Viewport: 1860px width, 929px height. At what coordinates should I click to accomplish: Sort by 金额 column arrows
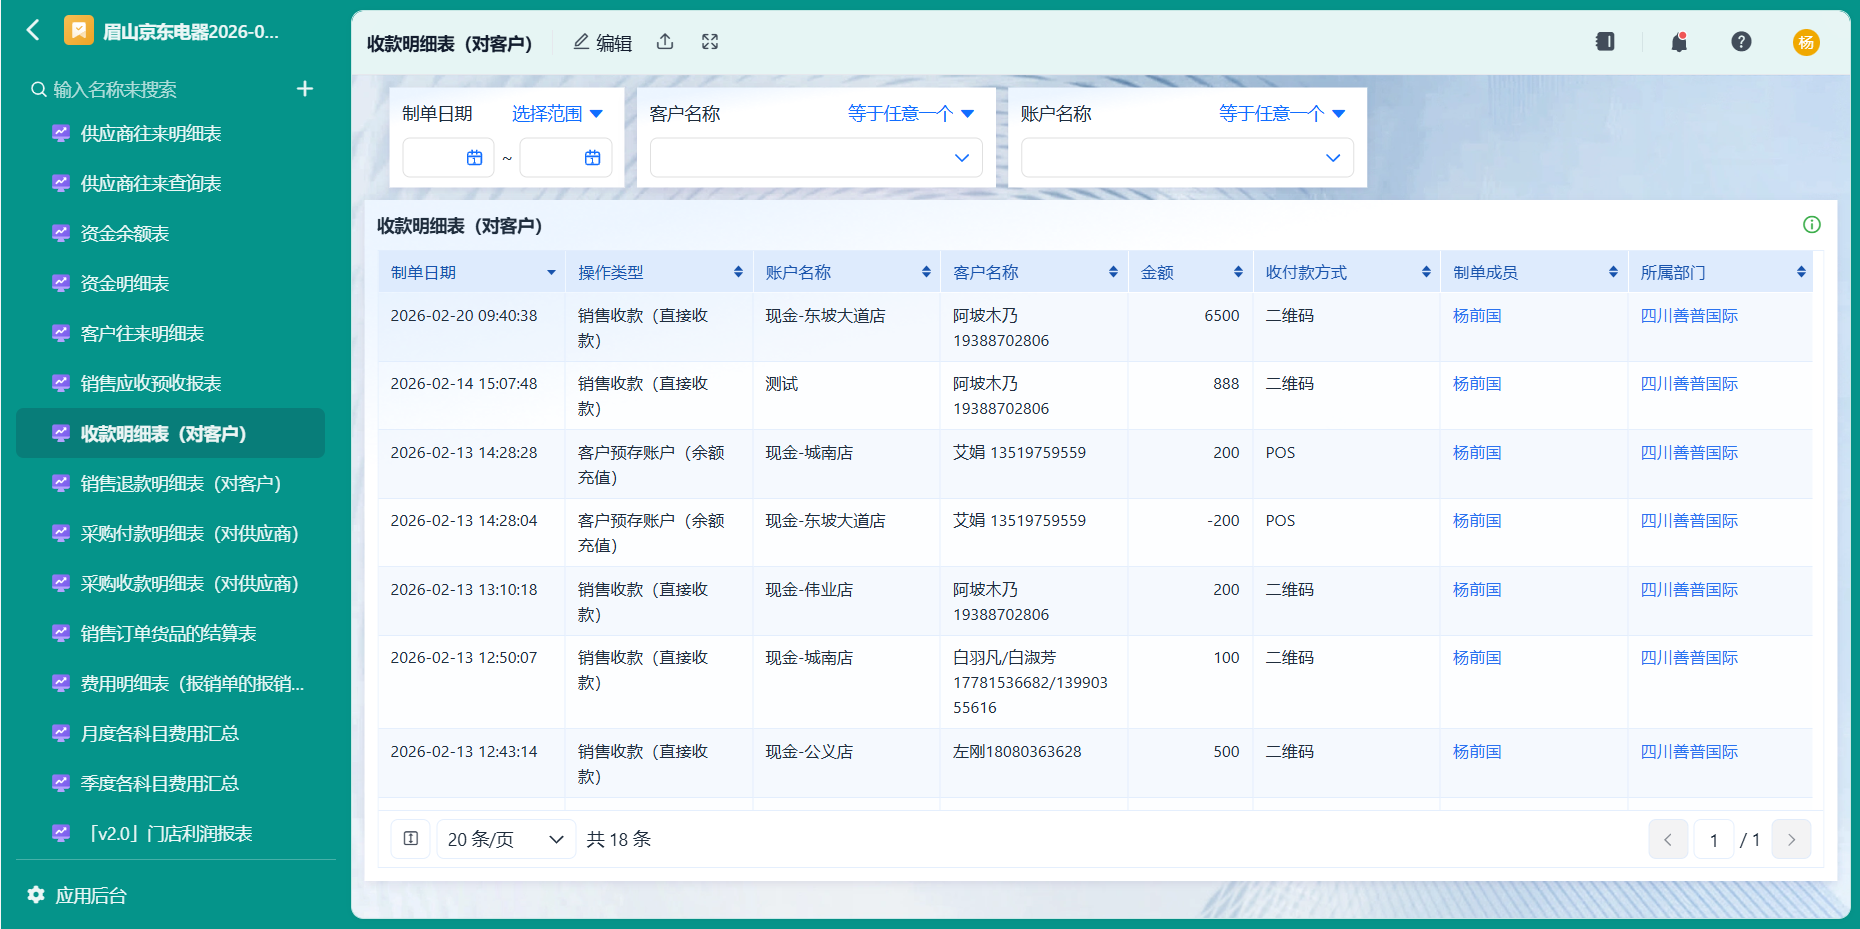[x=1238, y=272]
